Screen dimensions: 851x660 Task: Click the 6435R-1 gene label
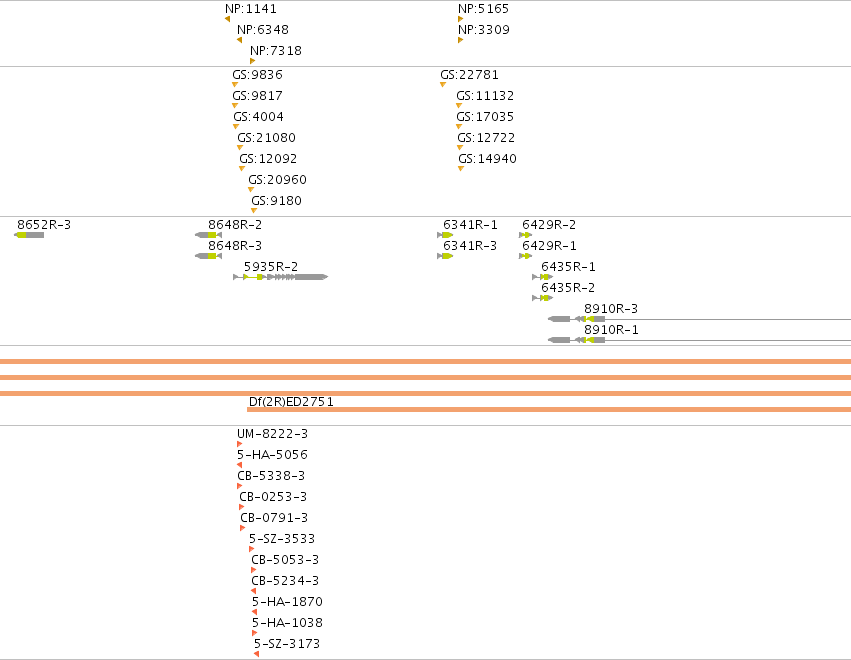(568, 267)
